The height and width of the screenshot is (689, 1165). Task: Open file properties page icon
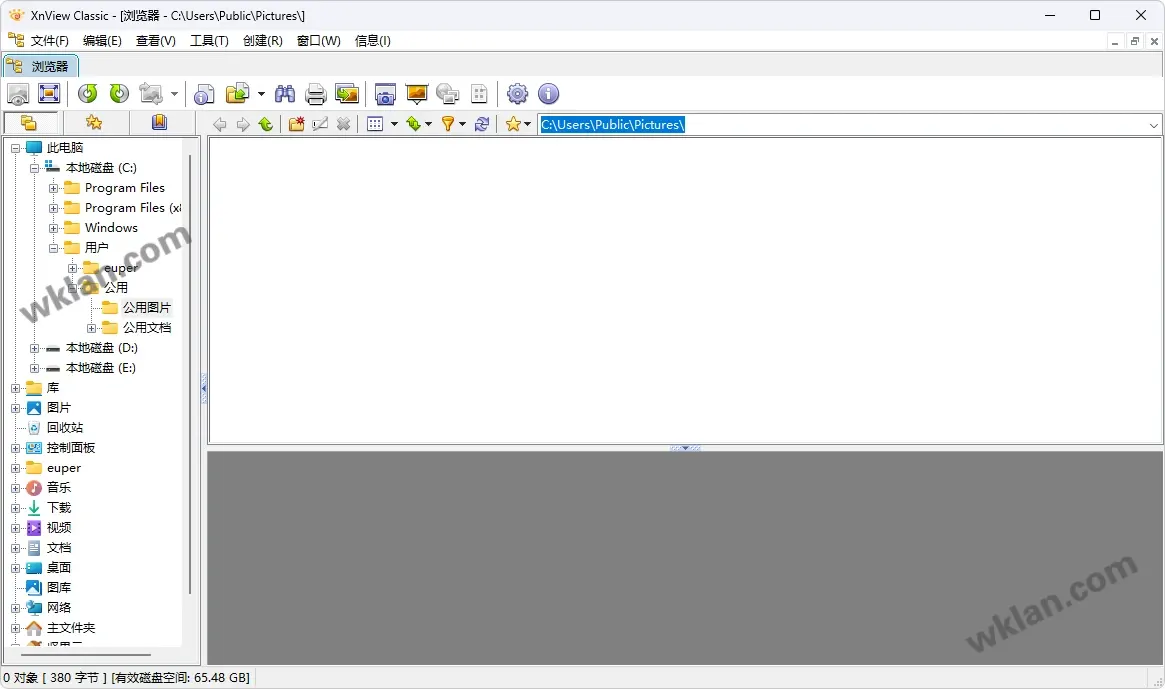pyautogui.click(x=204, y=94)
